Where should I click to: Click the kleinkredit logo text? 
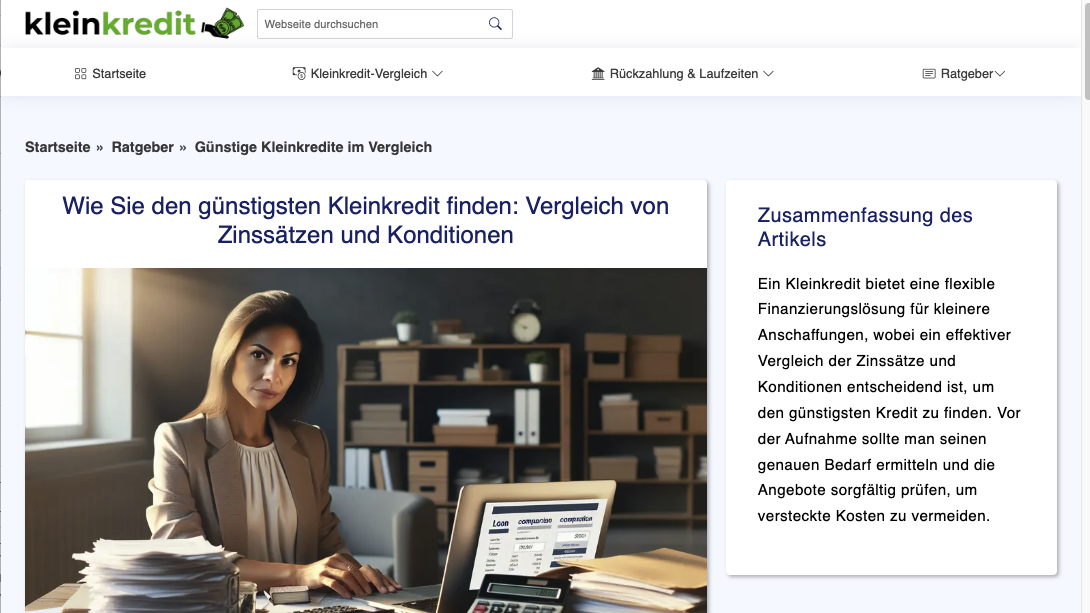(110, 23)
